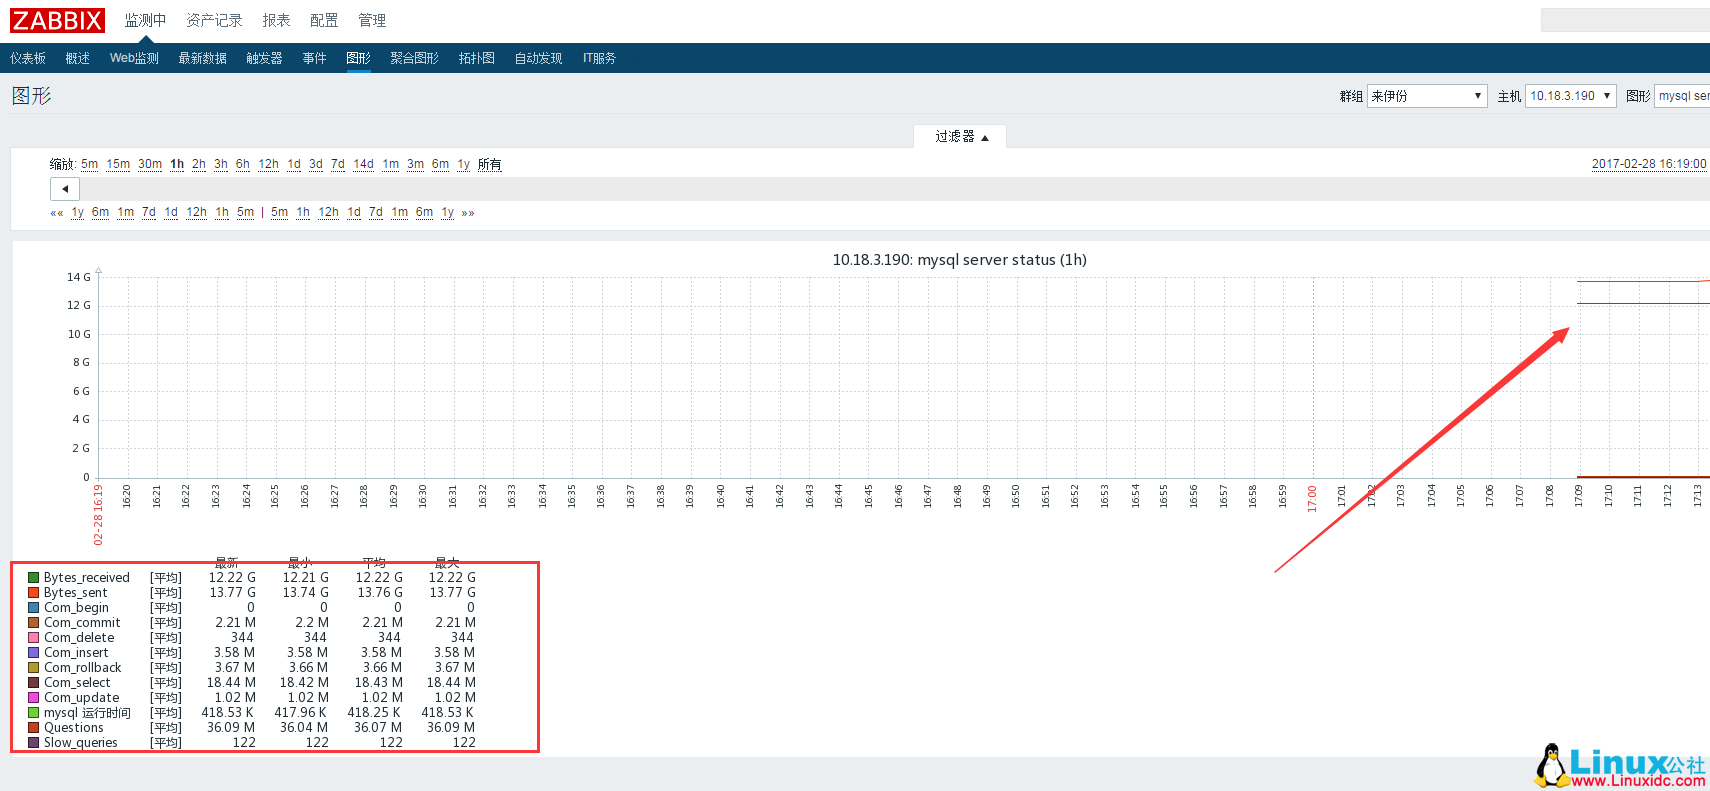1710x791 pixels.
Task: Open the 管理 top menu
Action: pyautogui.click(x=372, y=20)
